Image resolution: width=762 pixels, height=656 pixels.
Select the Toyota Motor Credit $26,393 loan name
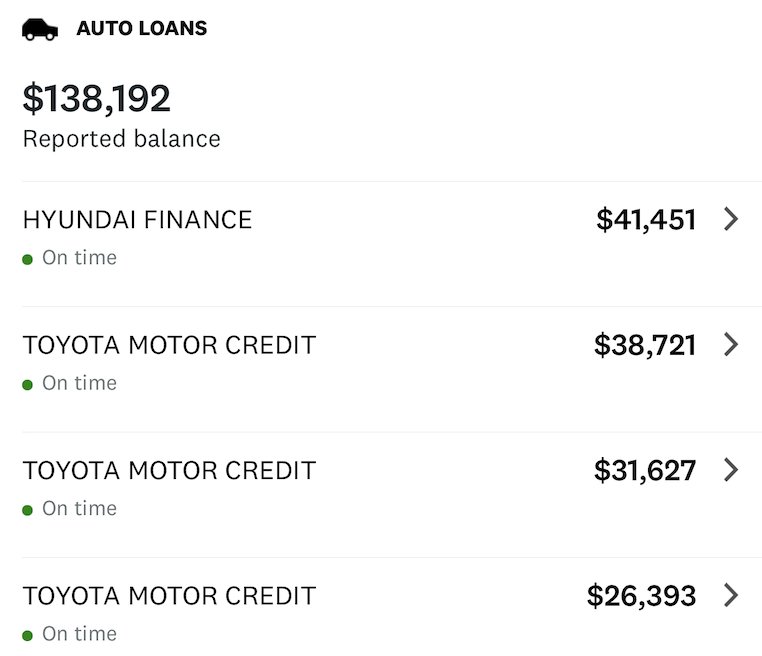tap(170, 596)
